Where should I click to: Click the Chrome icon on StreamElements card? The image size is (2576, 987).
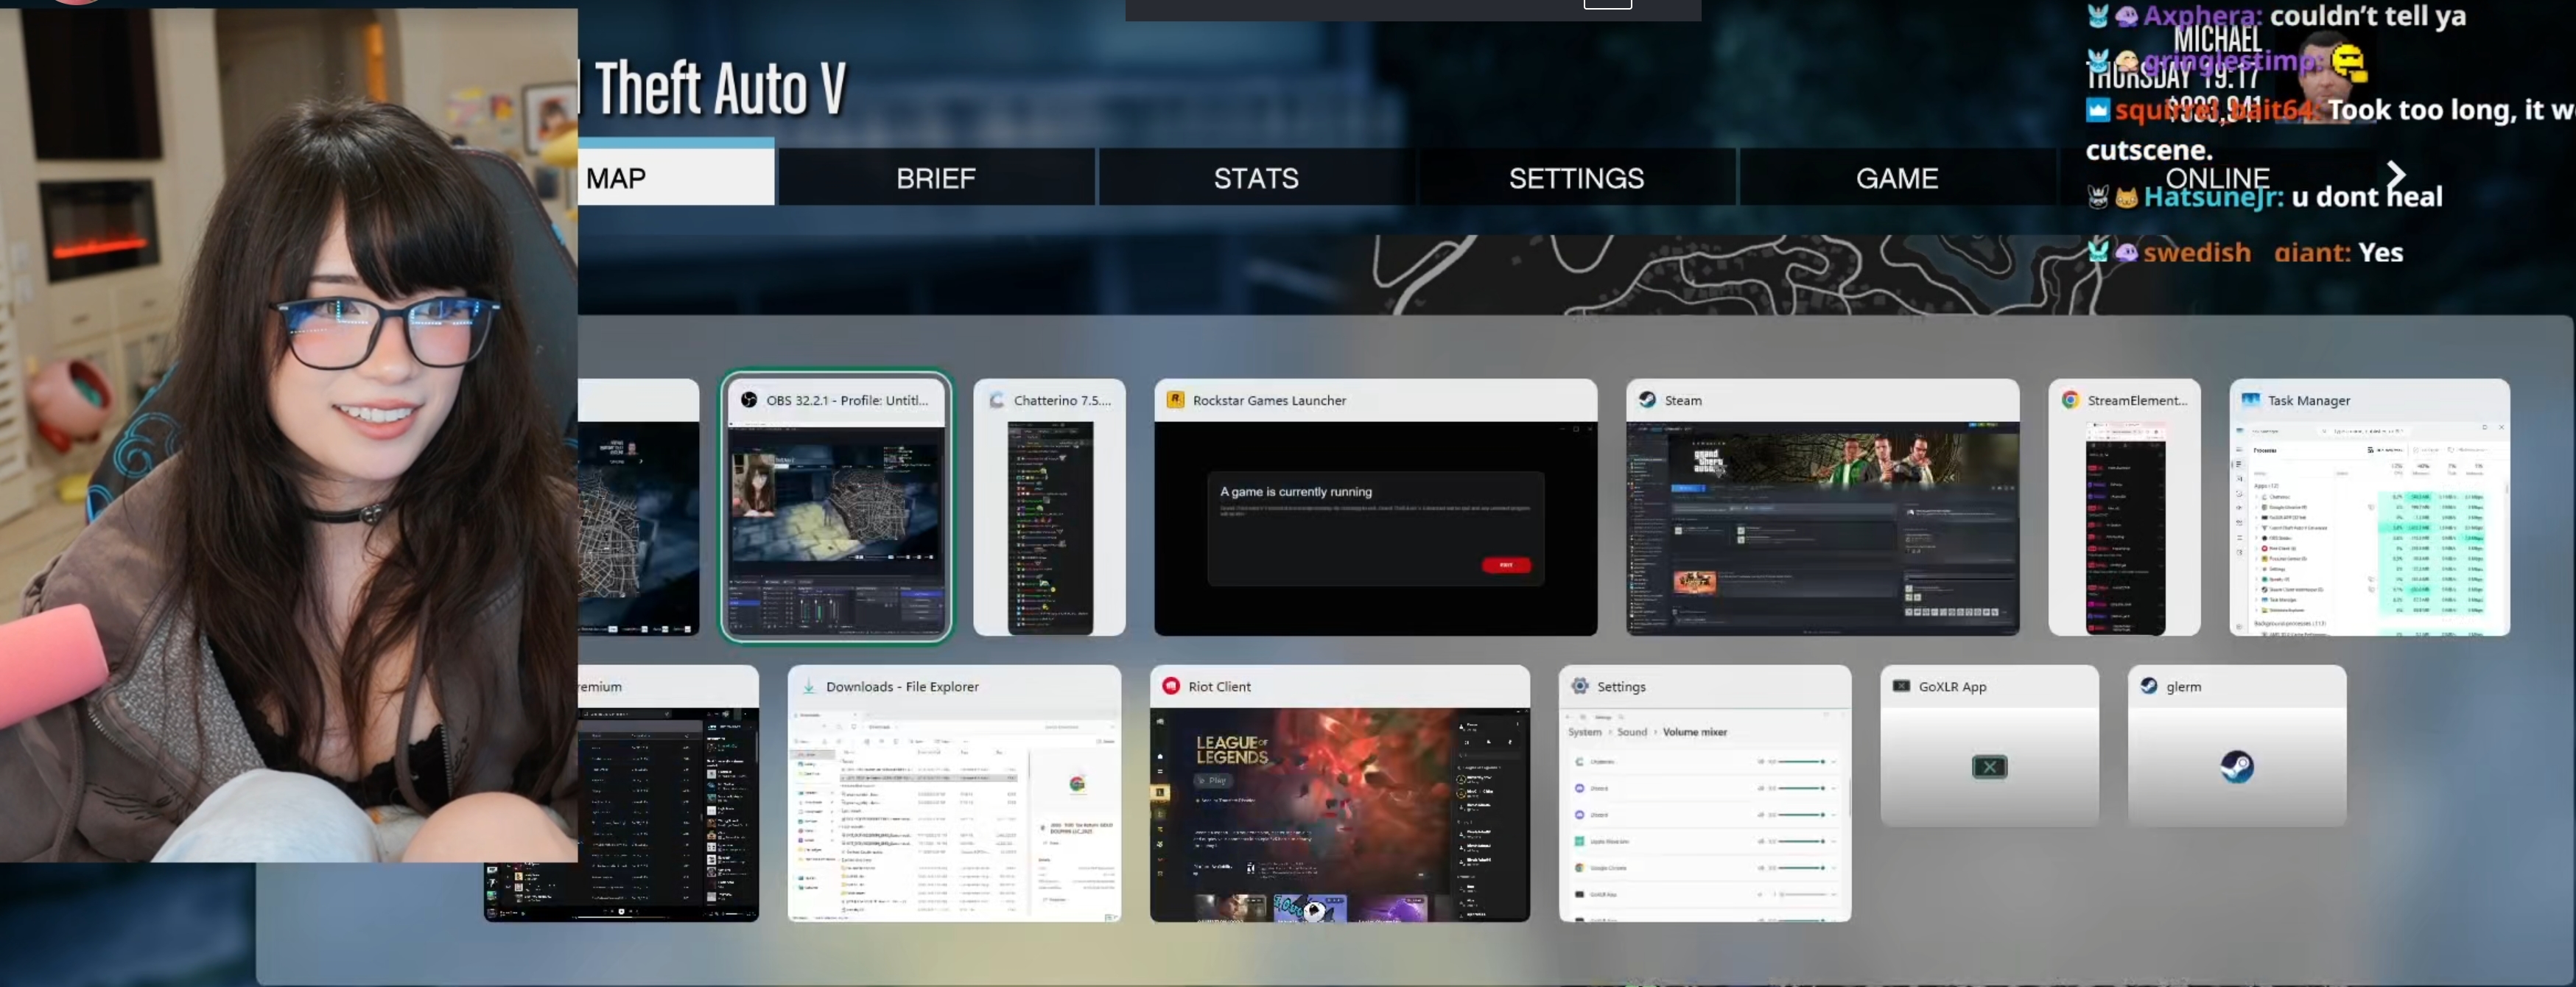click(x=2070, y=400)
